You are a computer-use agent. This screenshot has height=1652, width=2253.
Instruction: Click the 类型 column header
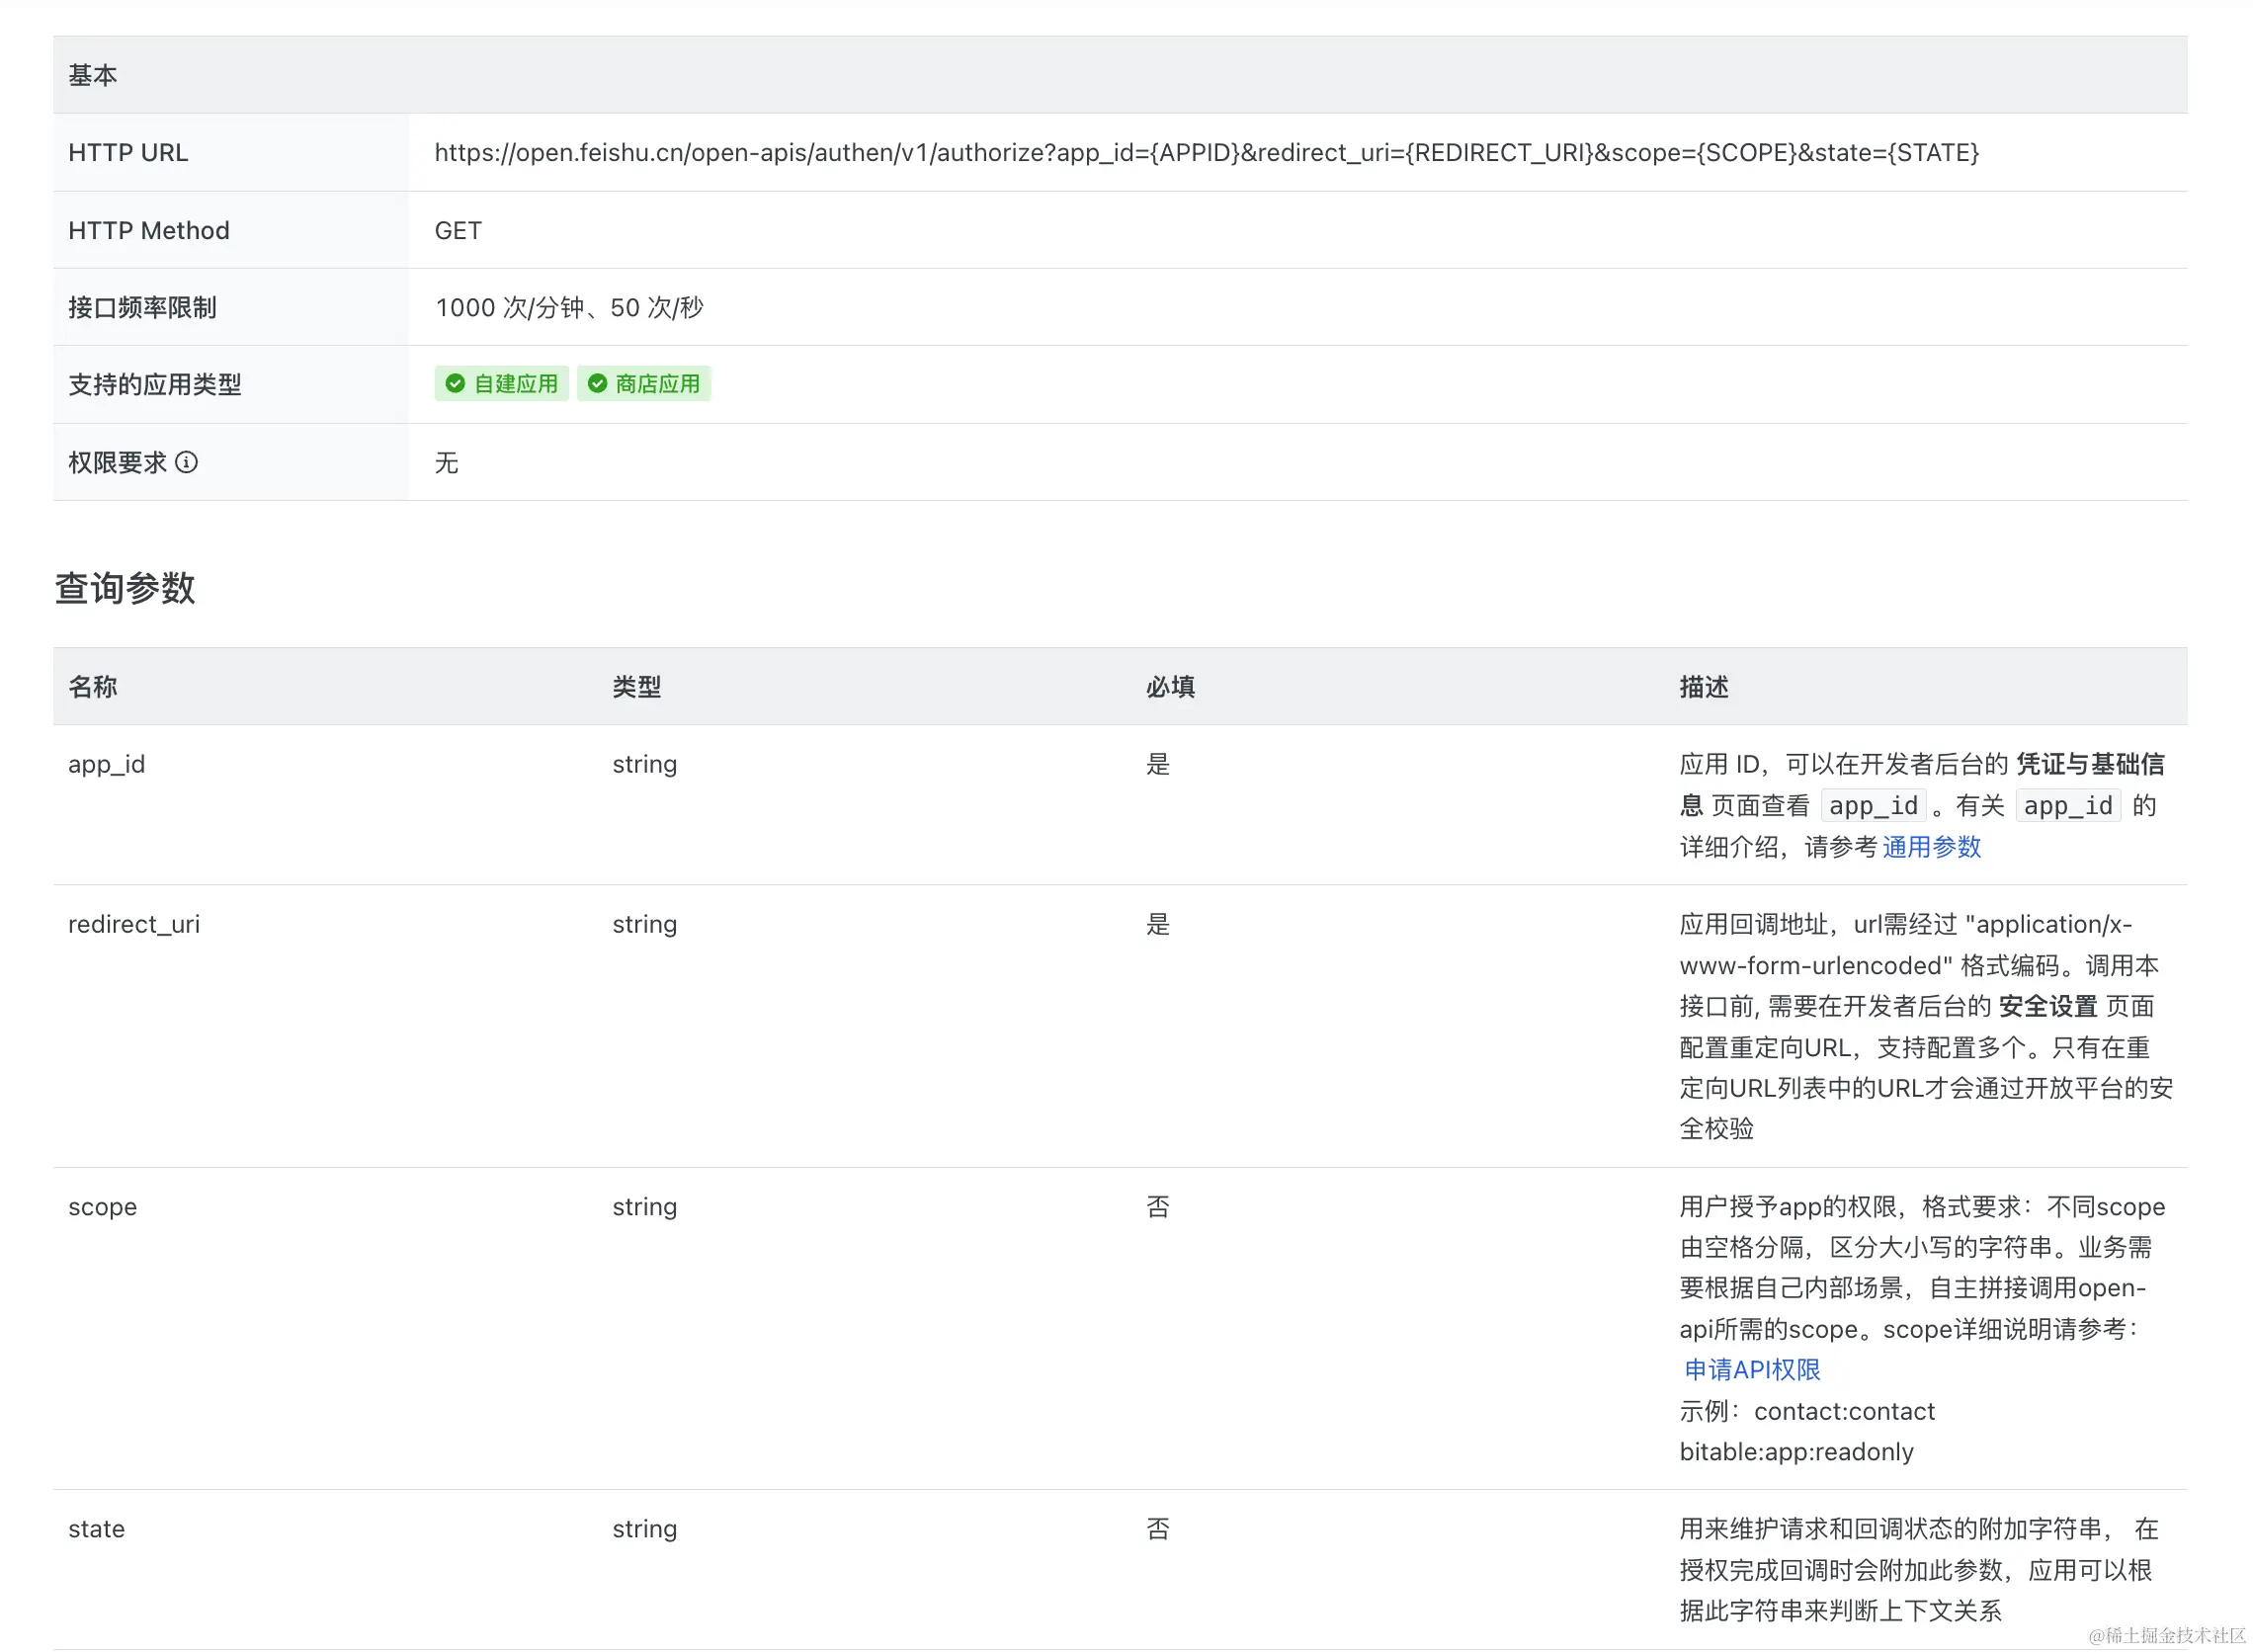click(636, 687)
